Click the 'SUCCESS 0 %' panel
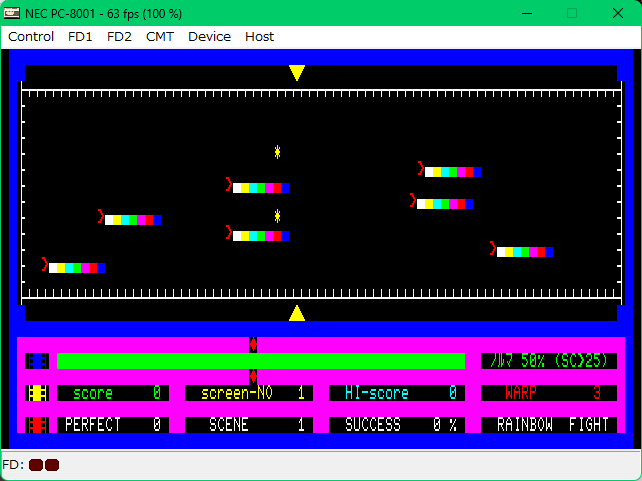Viewport: 642px width, 481px height. pyautogui.click(x=397, y=425)
